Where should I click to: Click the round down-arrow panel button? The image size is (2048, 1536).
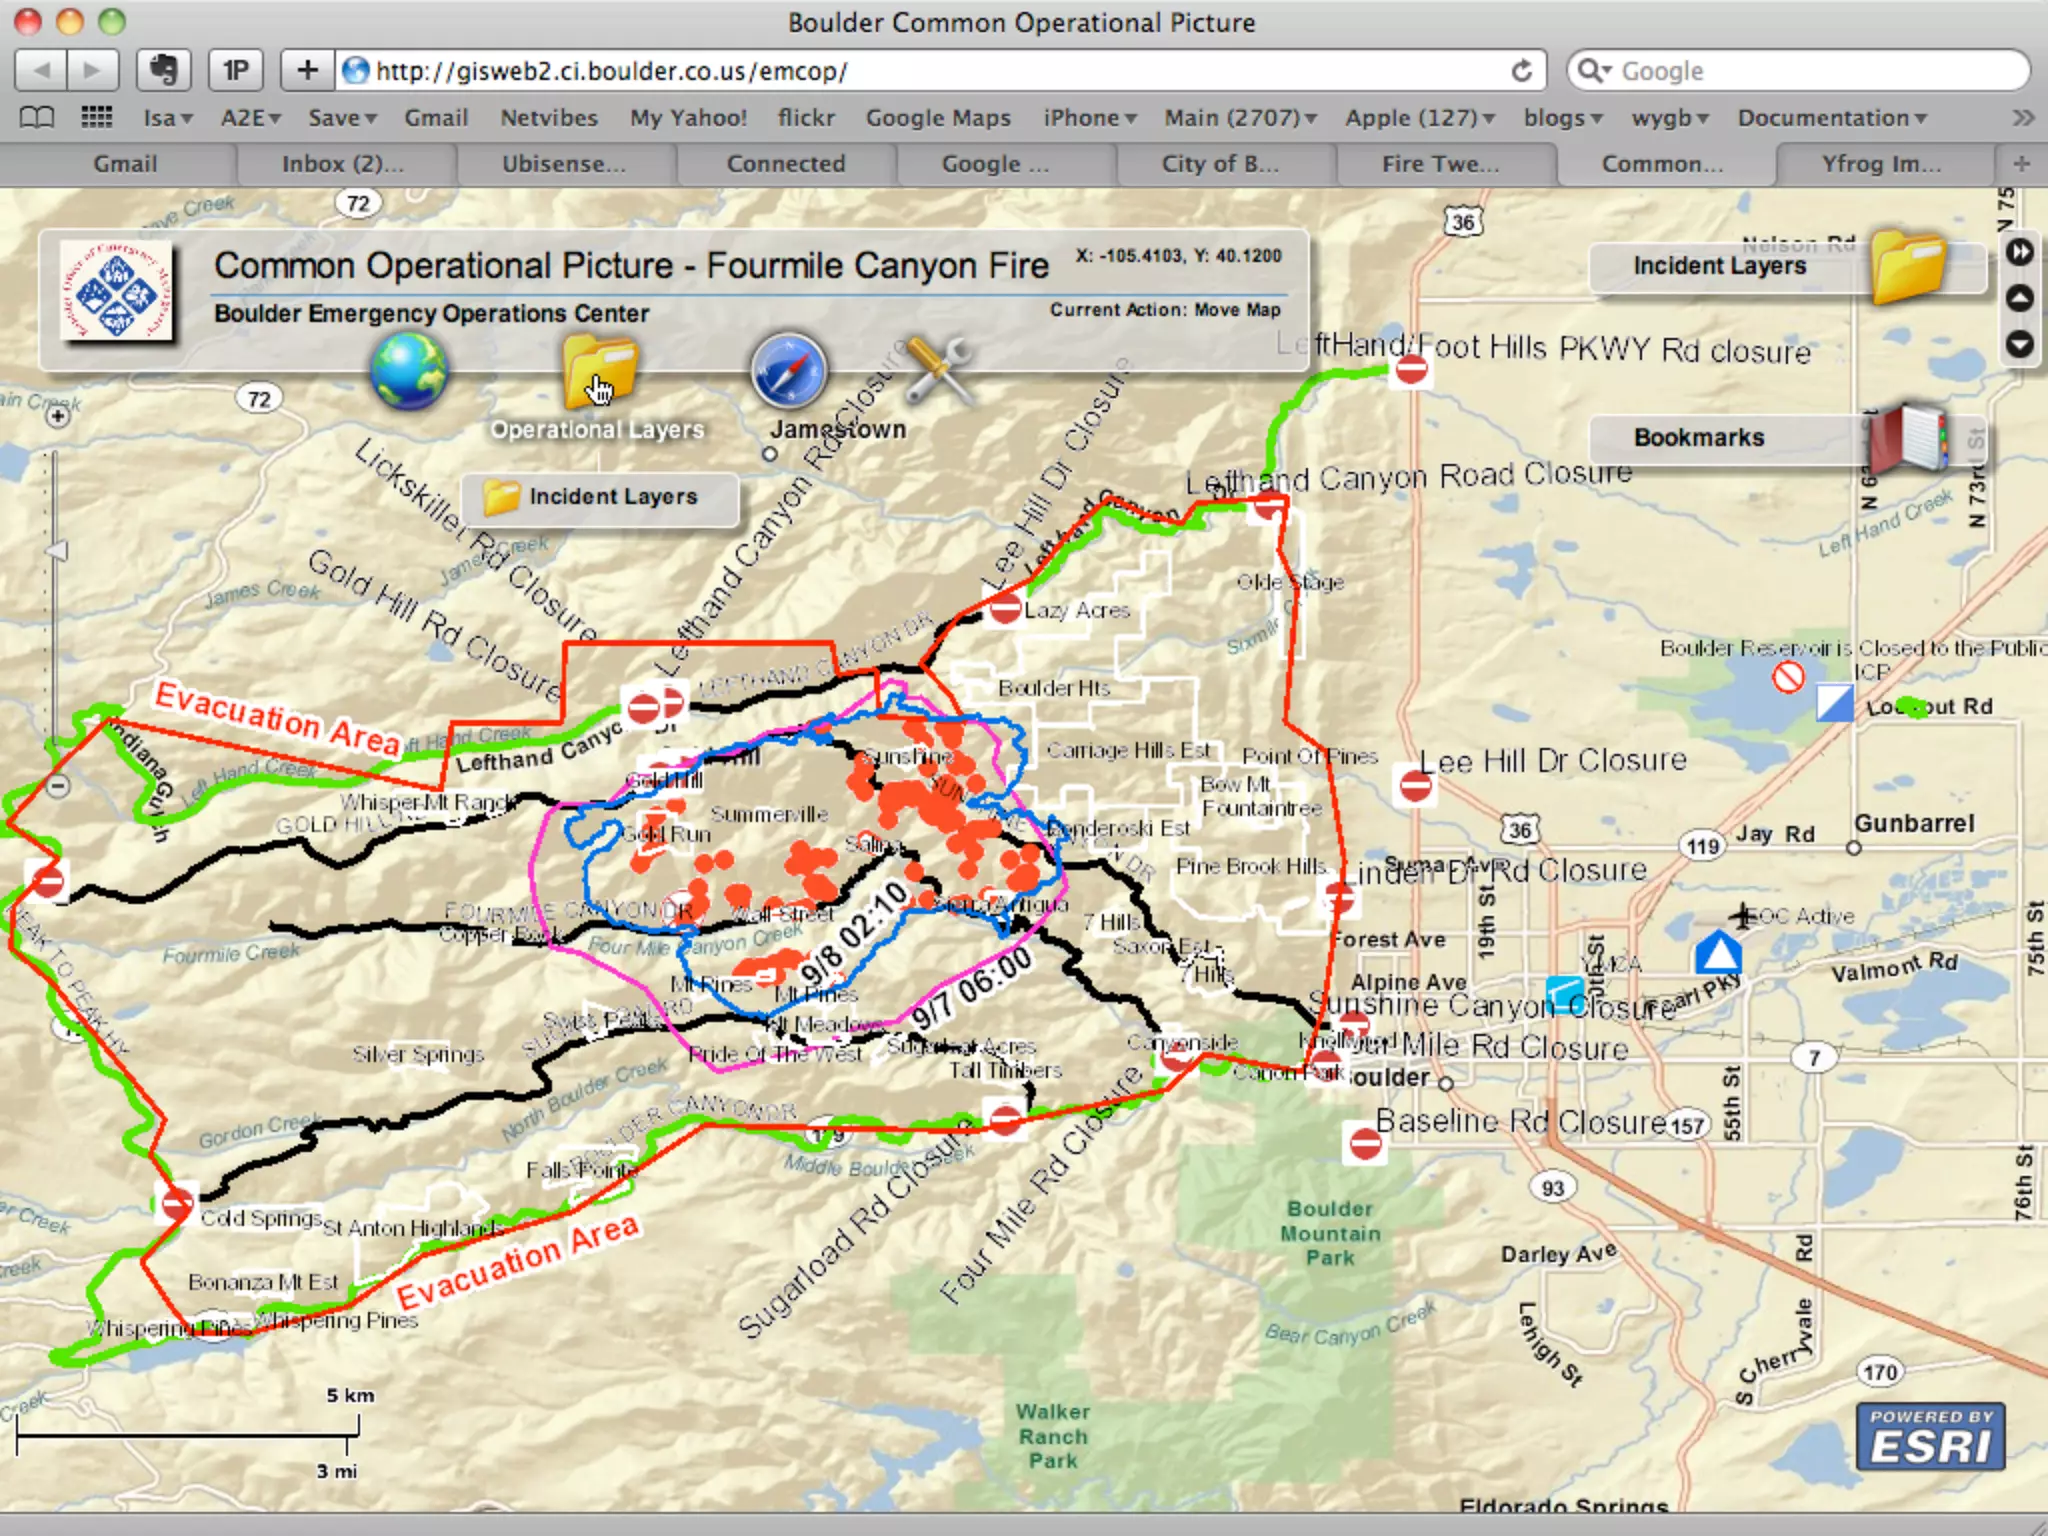pos(2020,344)
